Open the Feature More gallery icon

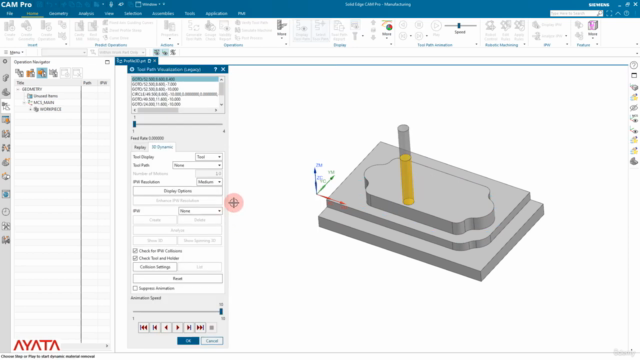pyautogui.click(x=593, y=27)
